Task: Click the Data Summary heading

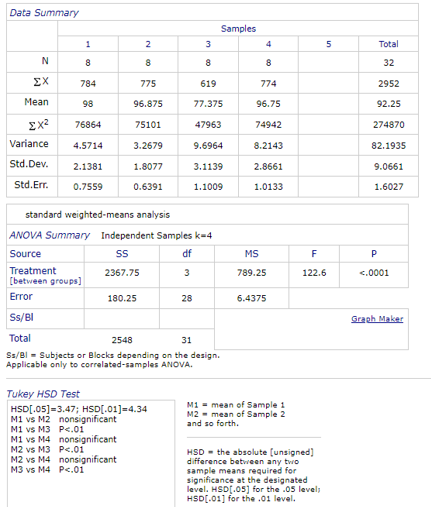Action: point(44,13)
